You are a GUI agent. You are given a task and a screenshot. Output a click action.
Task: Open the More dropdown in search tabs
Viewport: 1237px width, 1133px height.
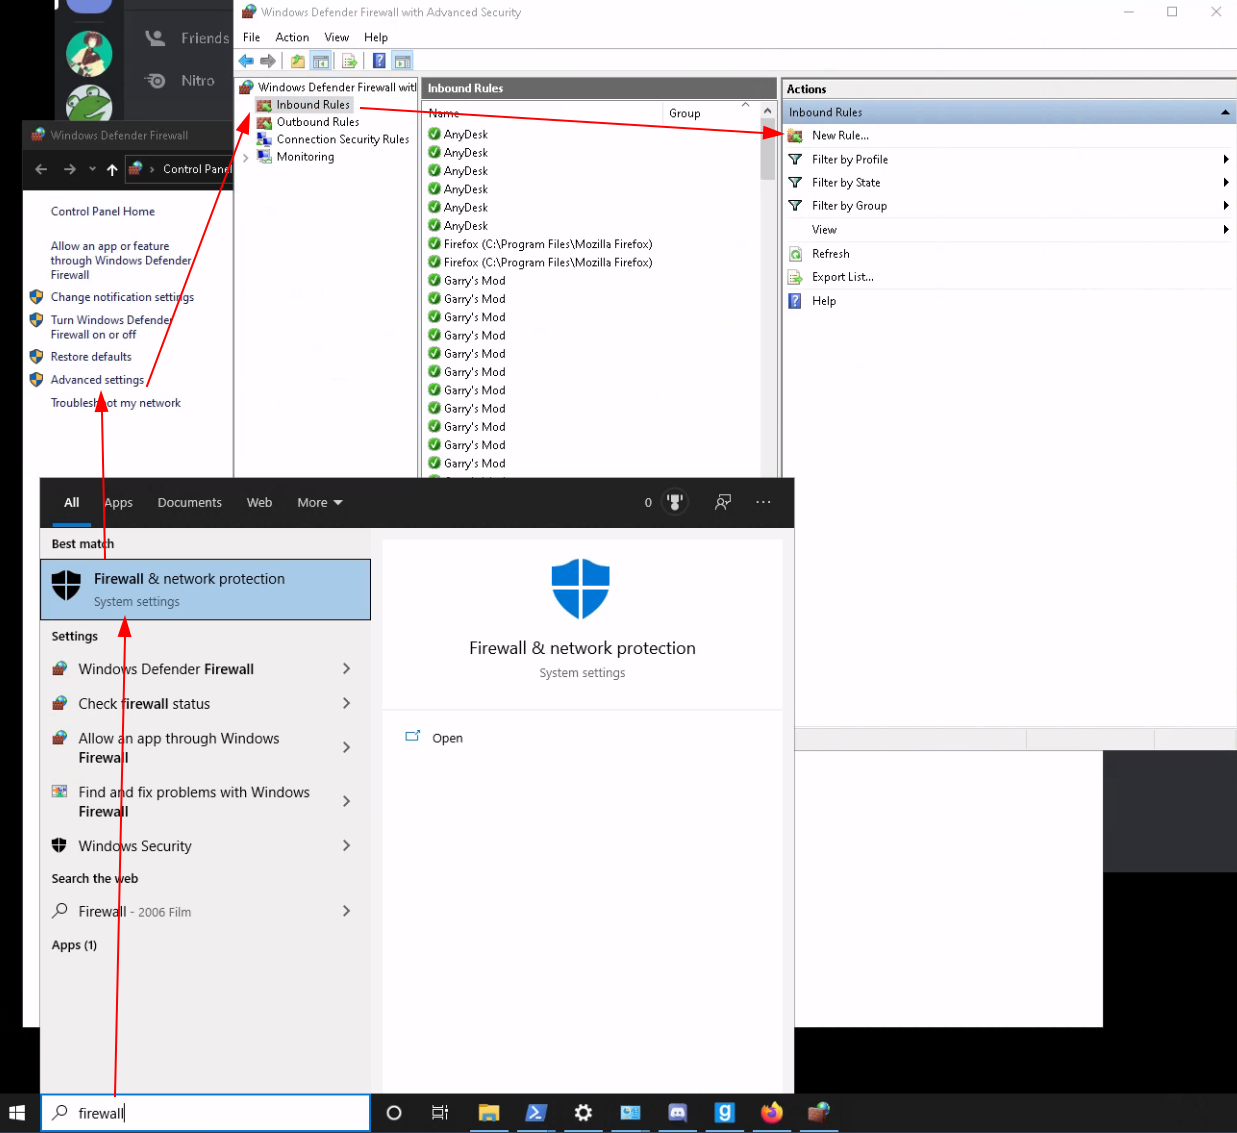[x=320, y=502]
